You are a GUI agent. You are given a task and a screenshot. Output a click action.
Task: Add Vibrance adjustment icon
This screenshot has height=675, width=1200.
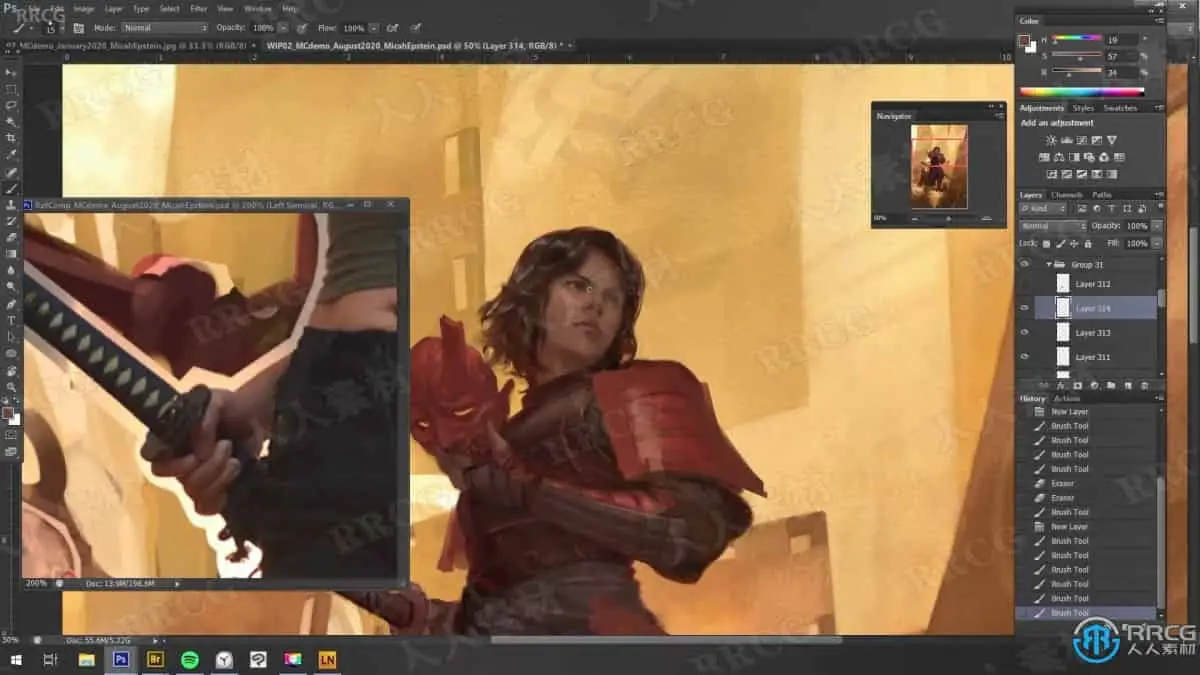[1112, 140]
